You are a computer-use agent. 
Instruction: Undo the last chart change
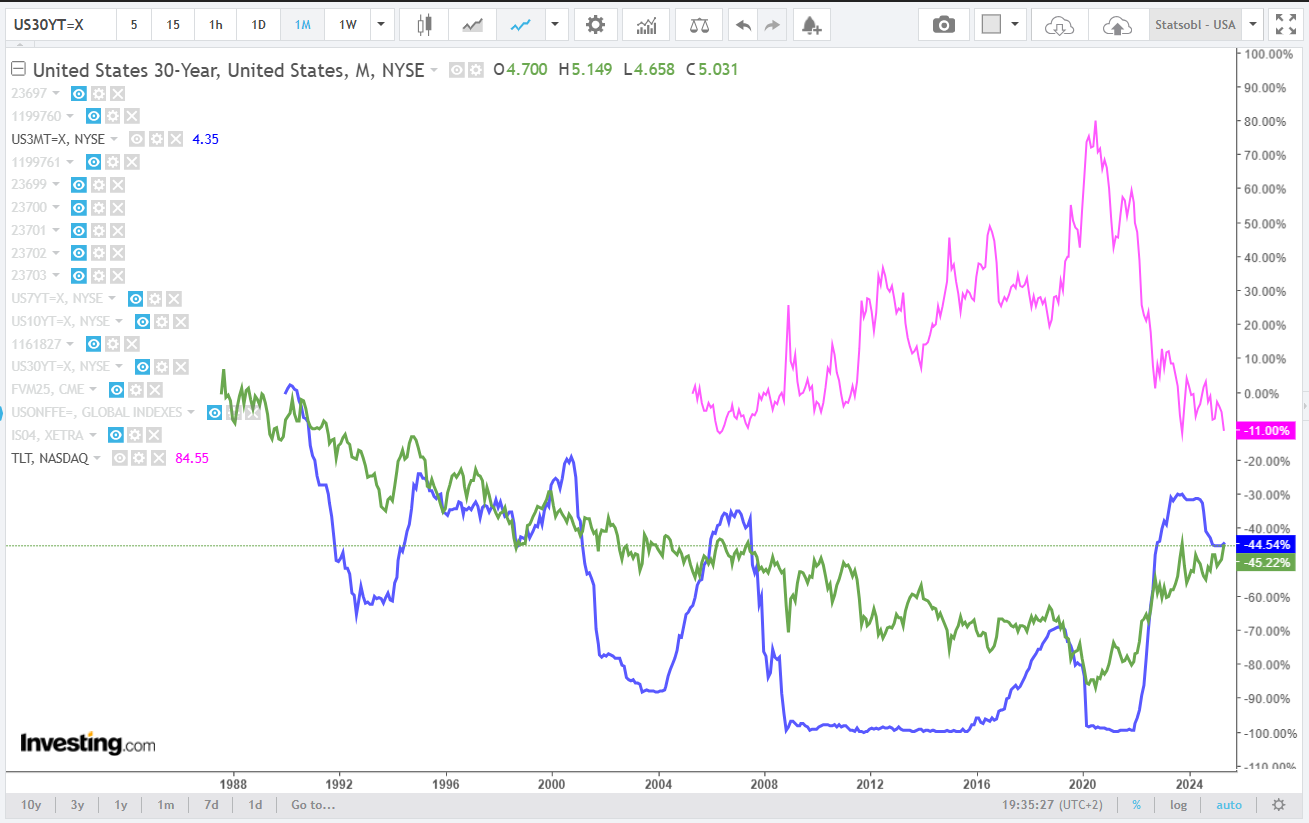[743, 25]
